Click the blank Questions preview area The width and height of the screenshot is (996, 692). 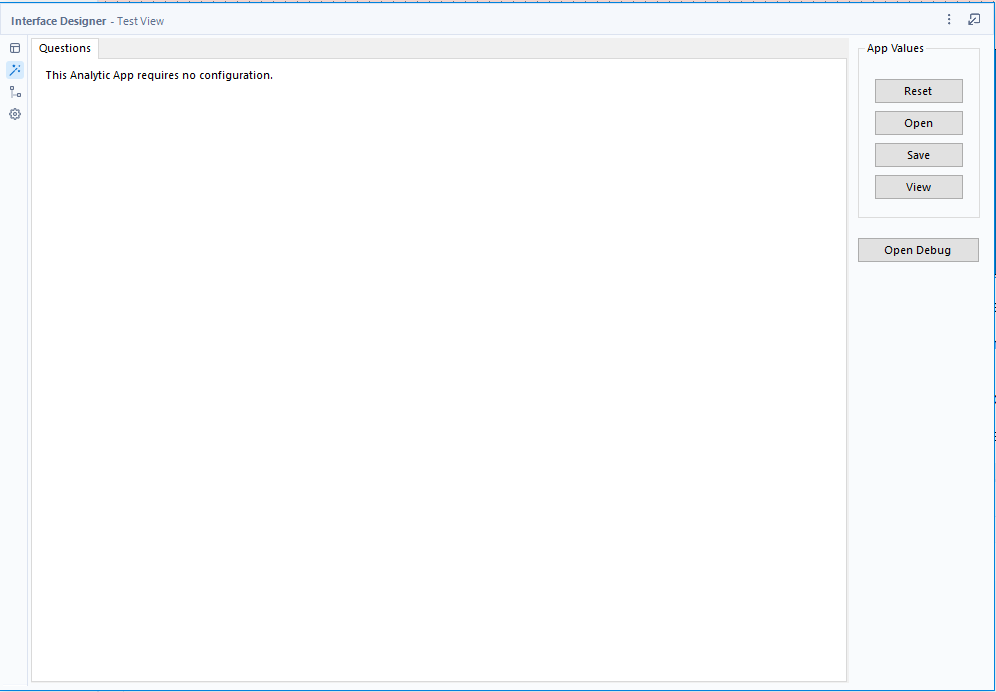point(440,380)
